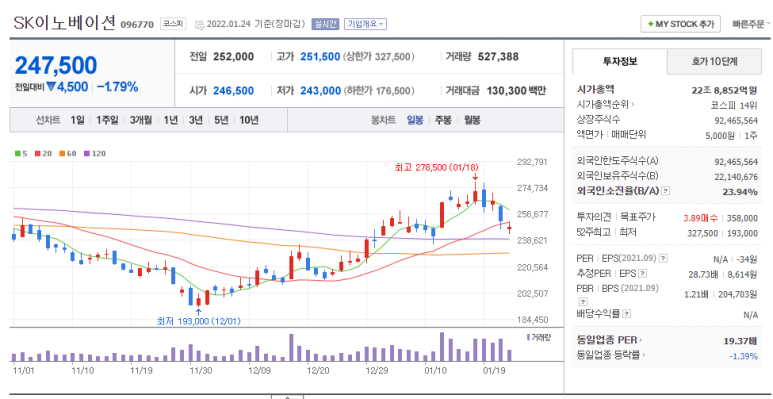Click the red arrow under 최고 278,500
The width and height of the screenshot is (773, 399).
(x=475, y=176)
